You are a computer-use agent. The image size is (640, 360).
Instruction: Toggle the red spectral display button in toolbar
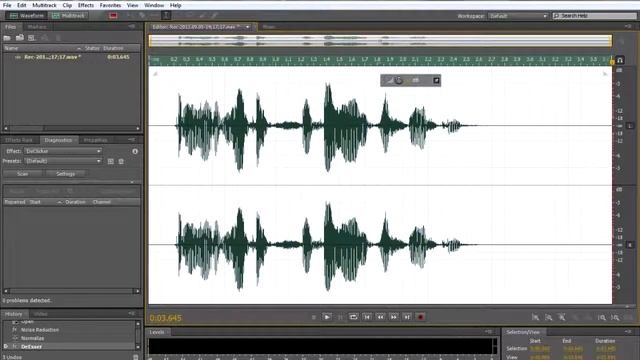(x=113, y=16)
